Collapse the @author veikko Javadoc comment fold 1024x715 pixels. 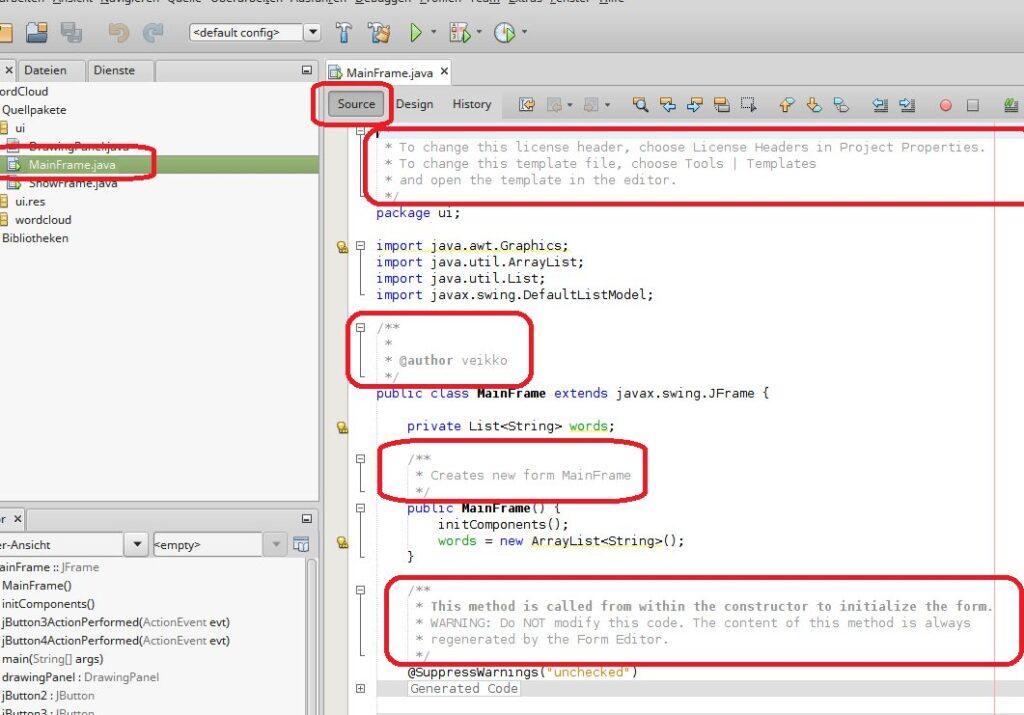click(360, 327)
